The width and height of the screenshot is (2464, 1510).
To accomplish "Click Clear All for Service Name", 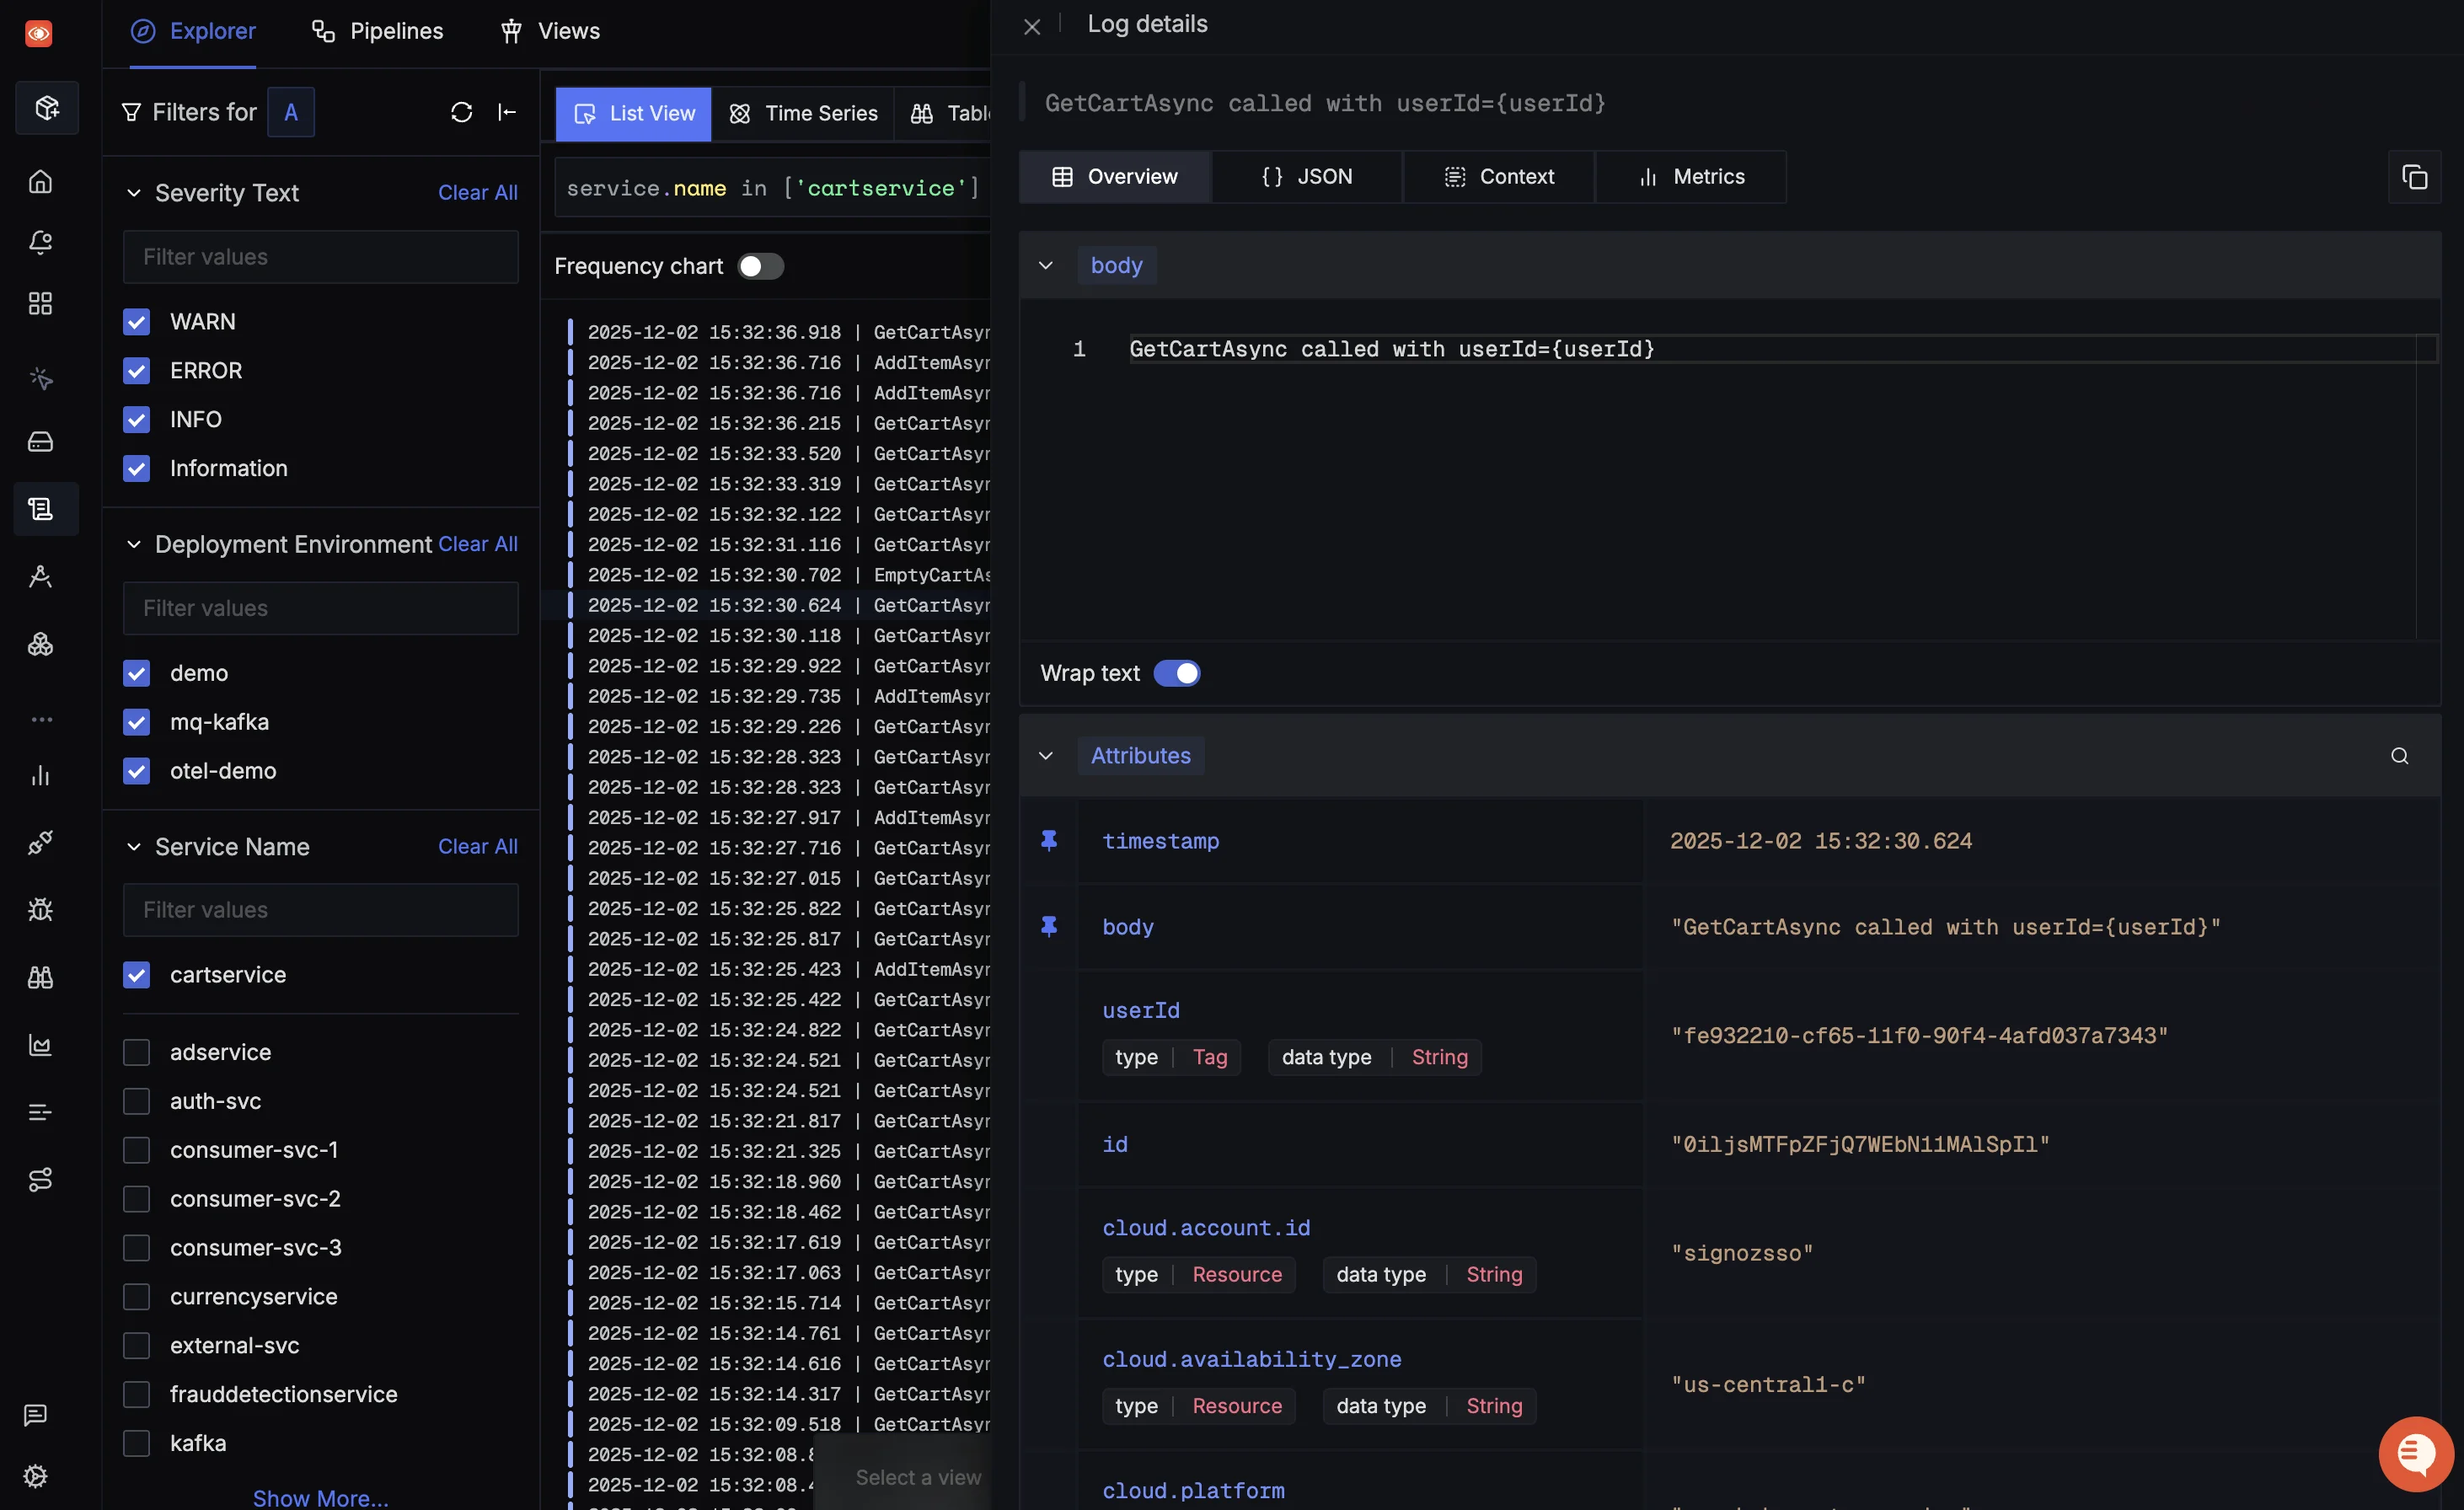I will pyautogui.click(x=477, y=846).
